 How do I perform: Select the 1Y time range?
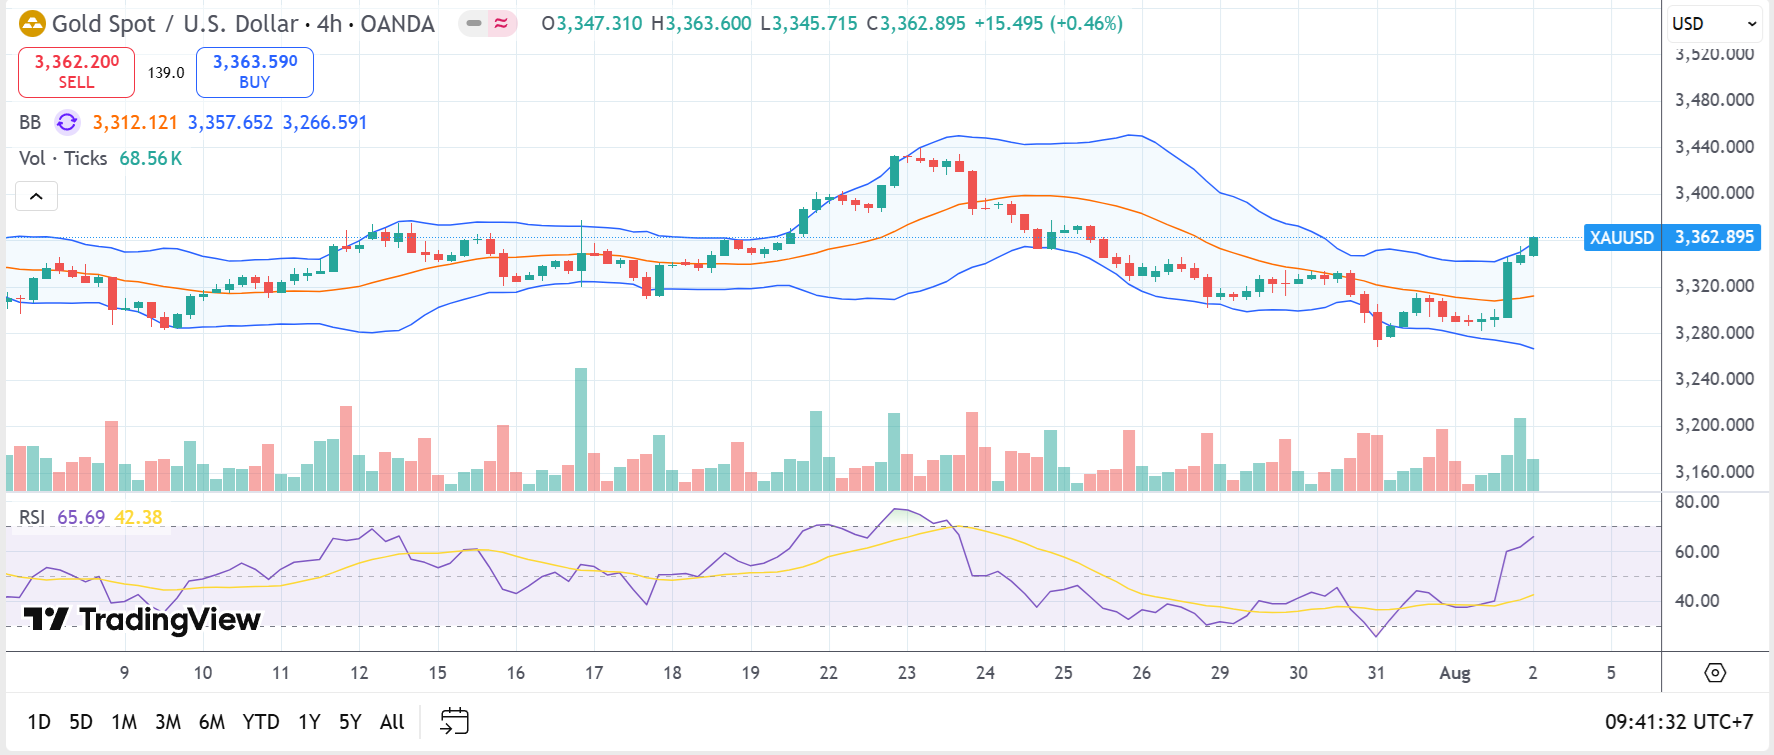click(x=309, y=722)
